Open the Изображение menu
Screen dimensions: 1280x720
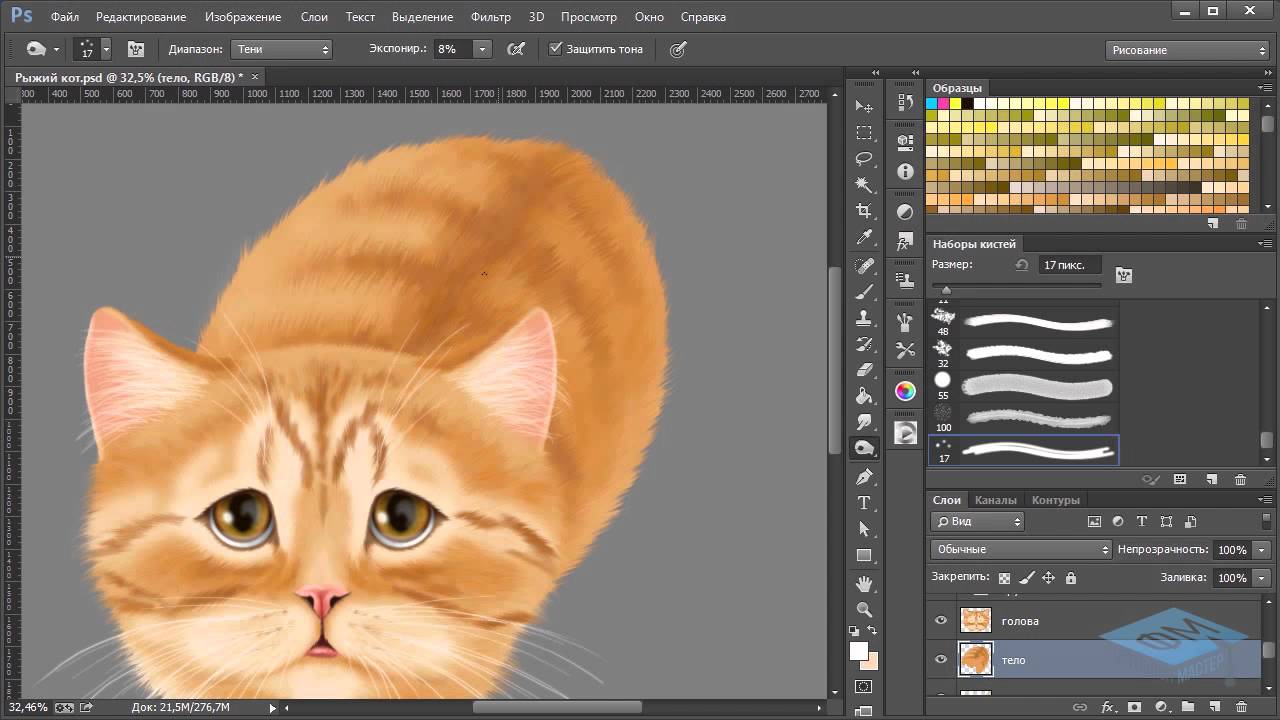tap(243, 17)
